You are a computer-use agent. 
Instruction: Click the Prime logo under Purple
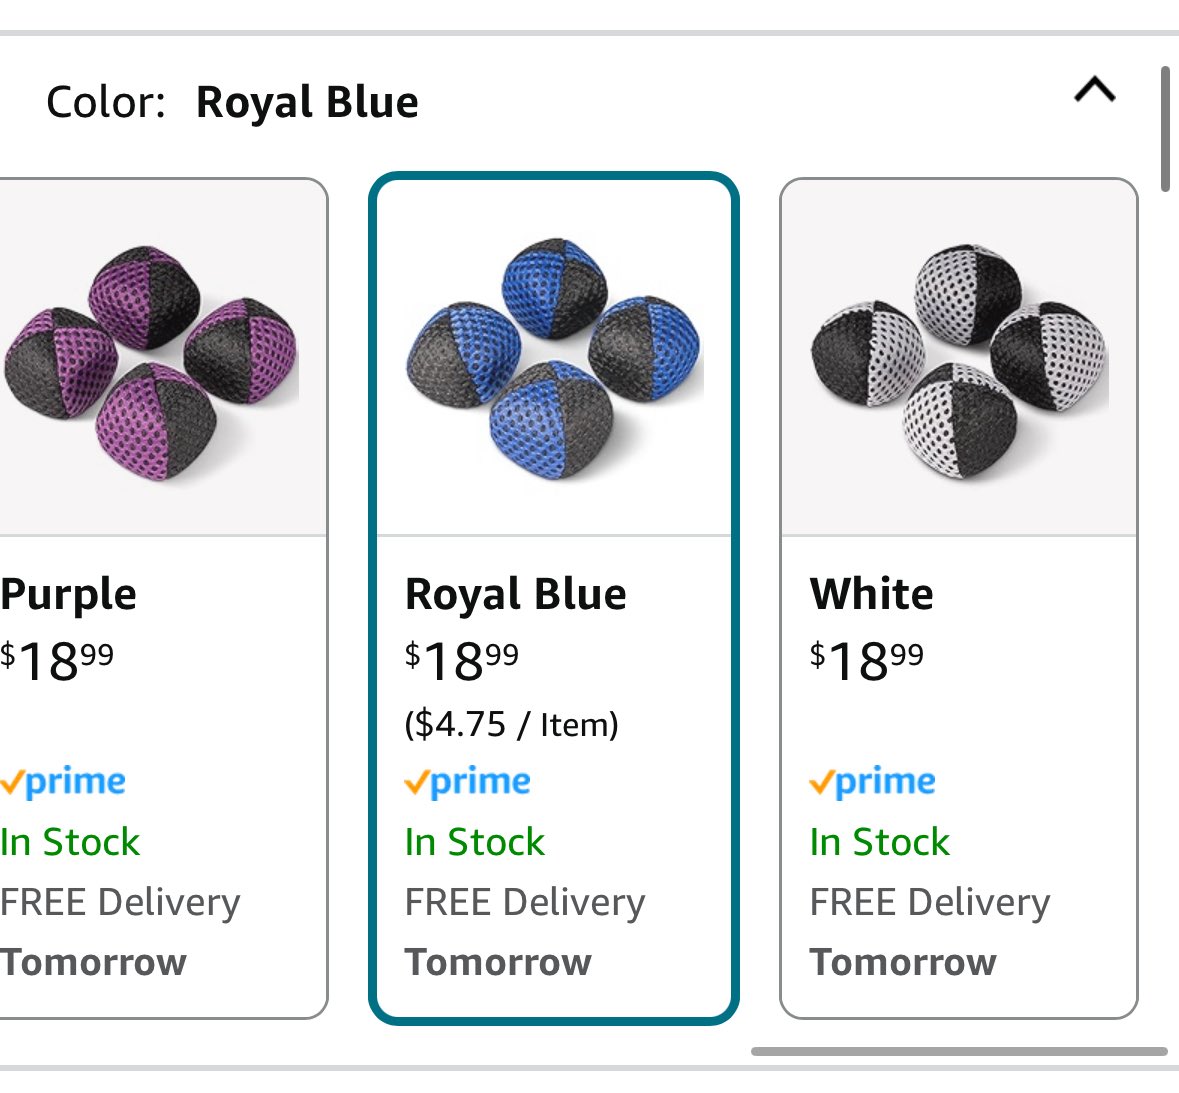point(63,782)
